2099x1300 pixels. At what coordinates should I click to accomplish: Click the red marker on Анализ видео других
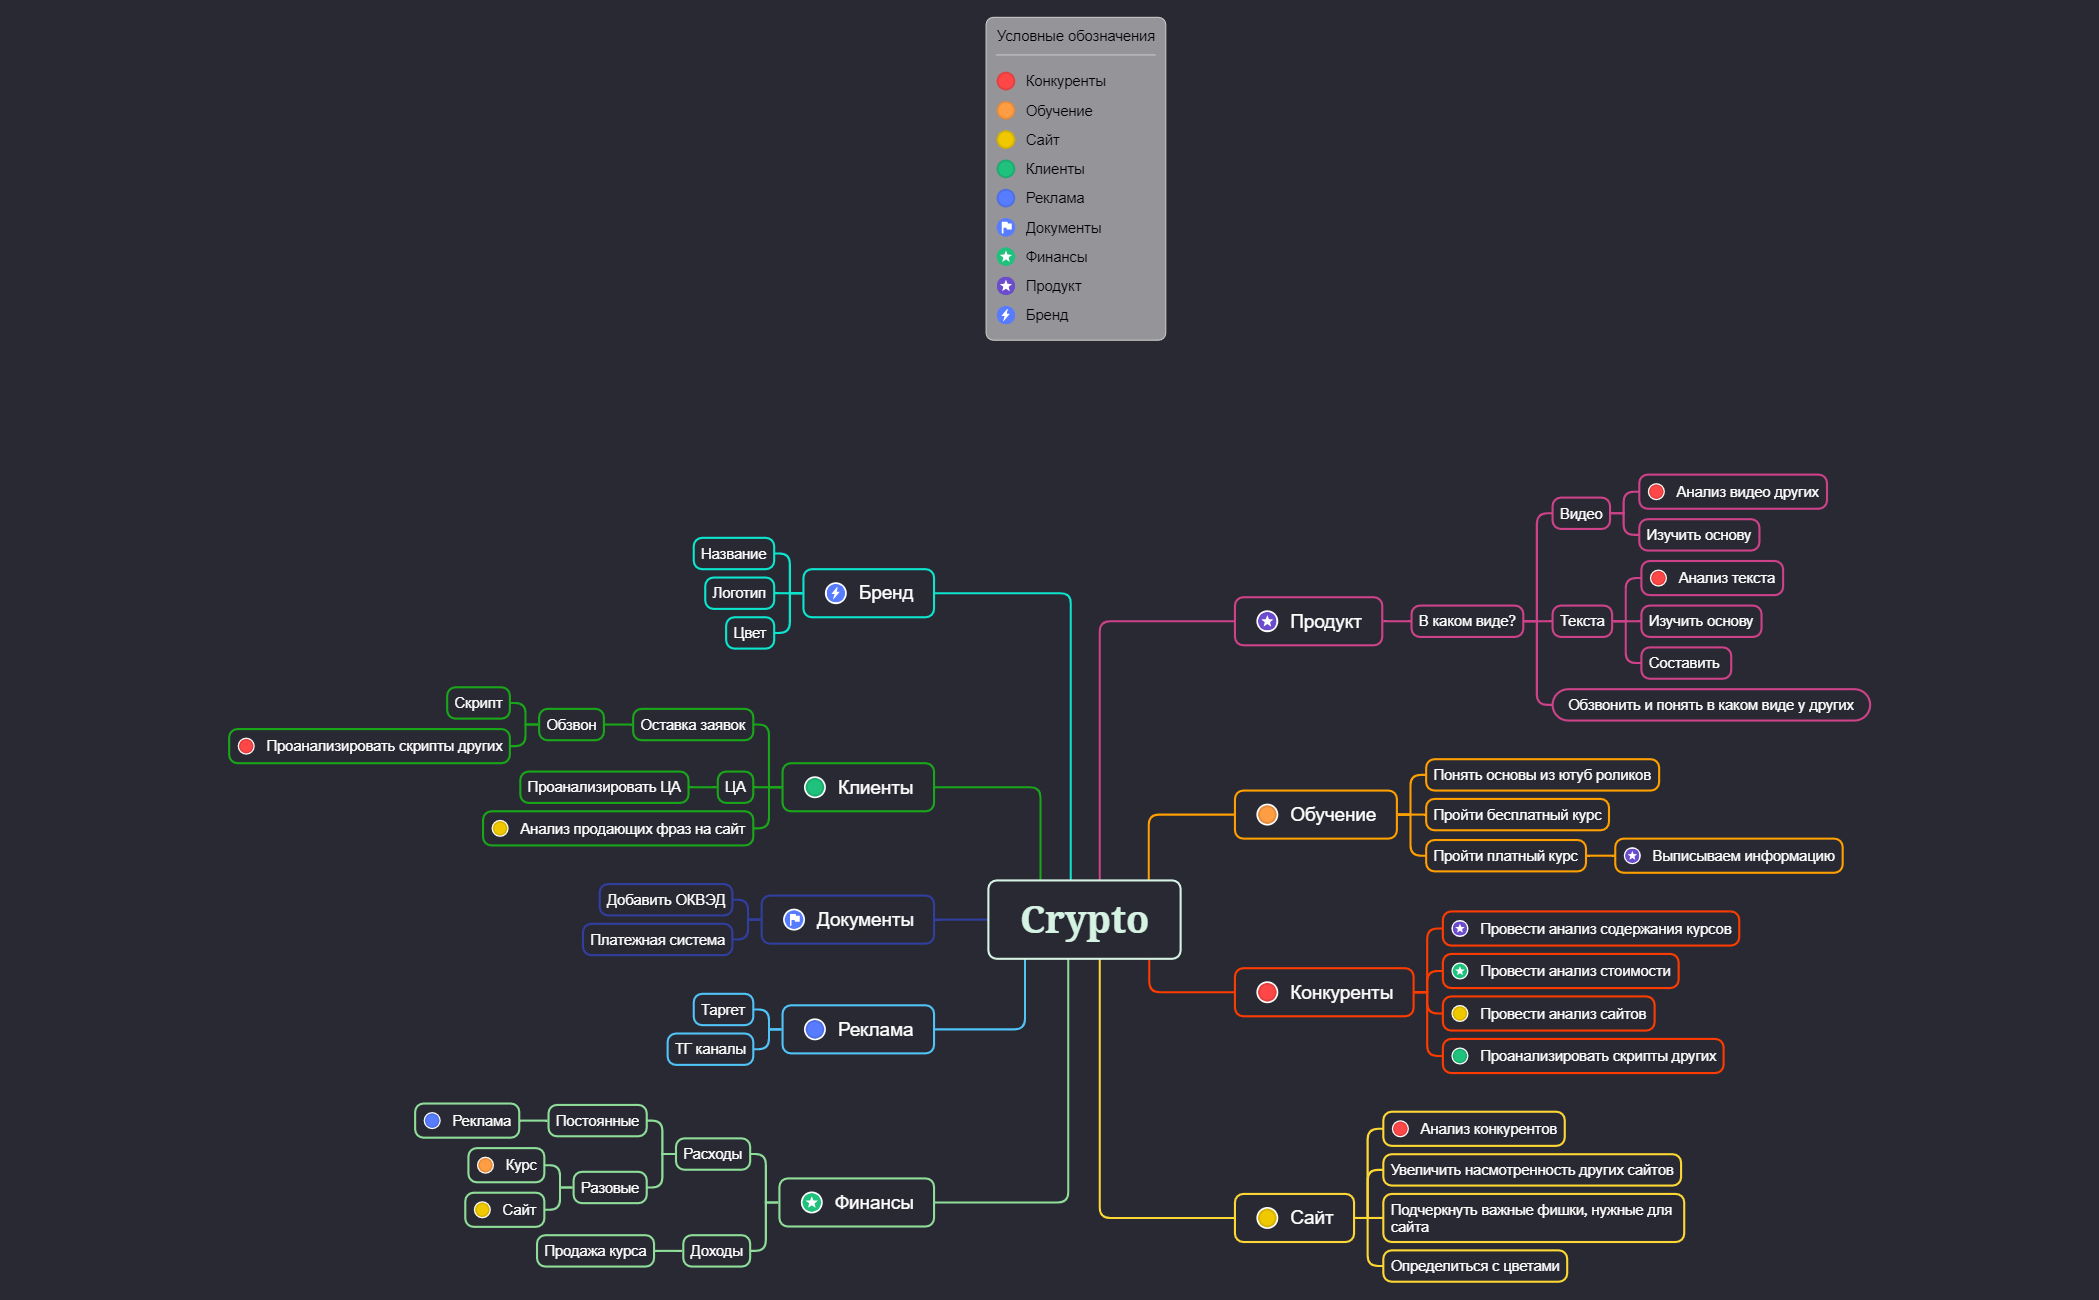pos(1656,492)
